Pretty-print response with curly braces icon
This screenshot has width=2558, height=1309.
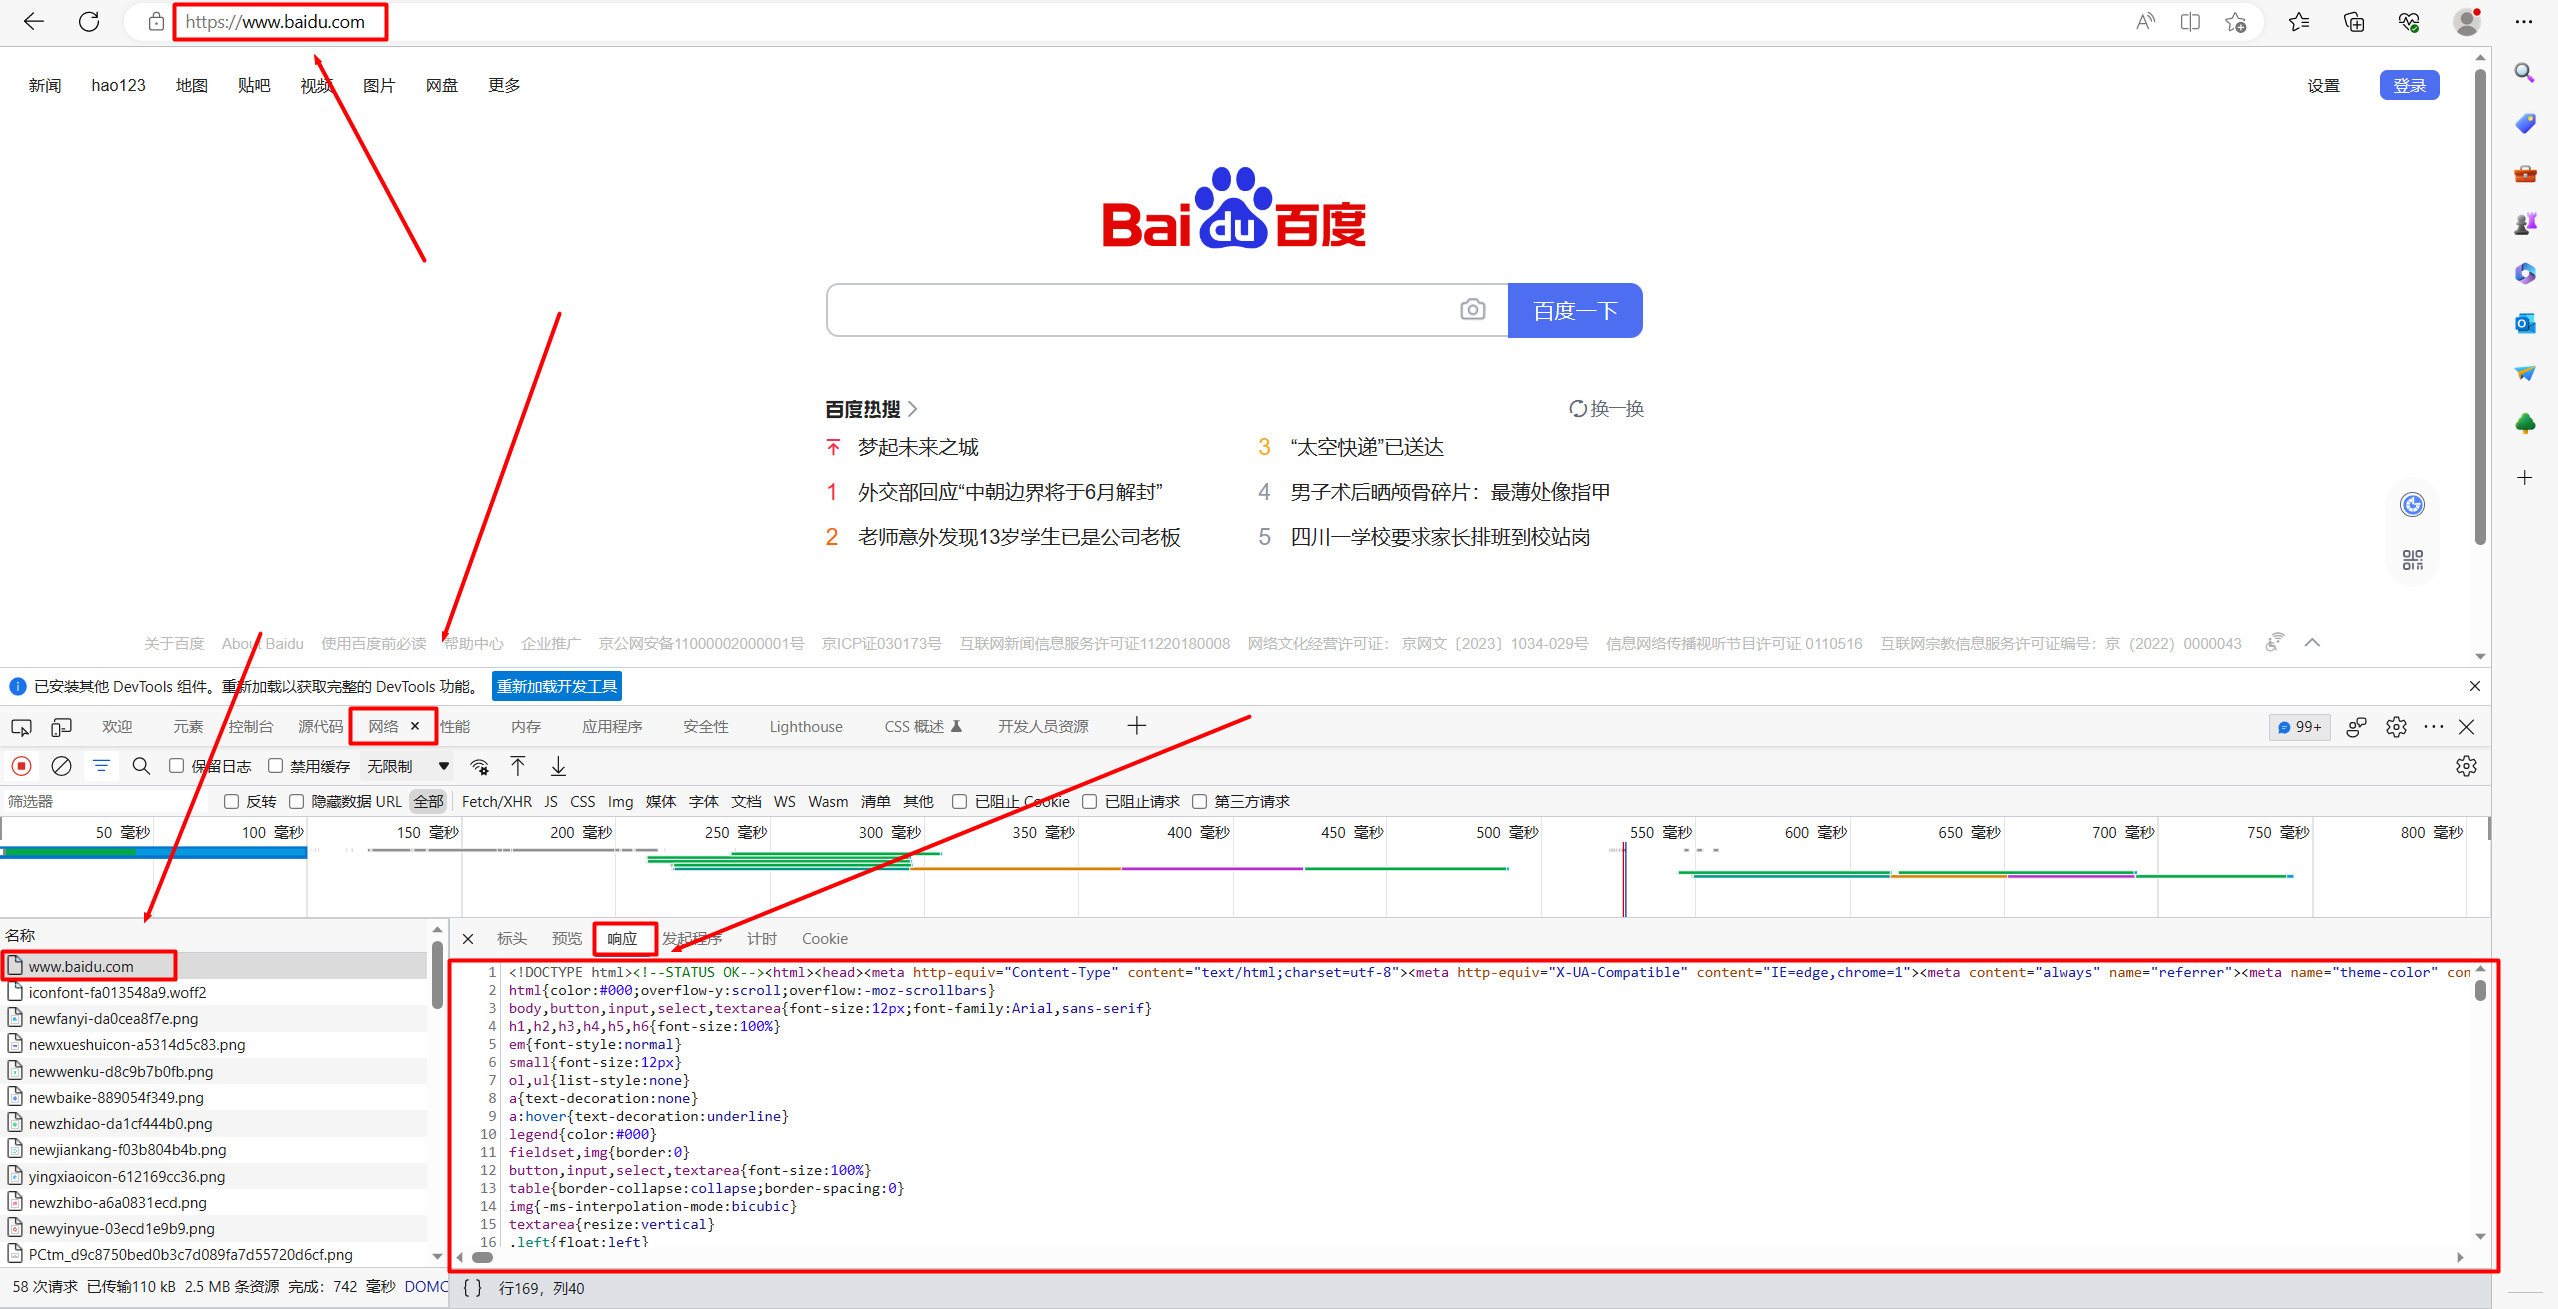click(x=472, y=1288)
